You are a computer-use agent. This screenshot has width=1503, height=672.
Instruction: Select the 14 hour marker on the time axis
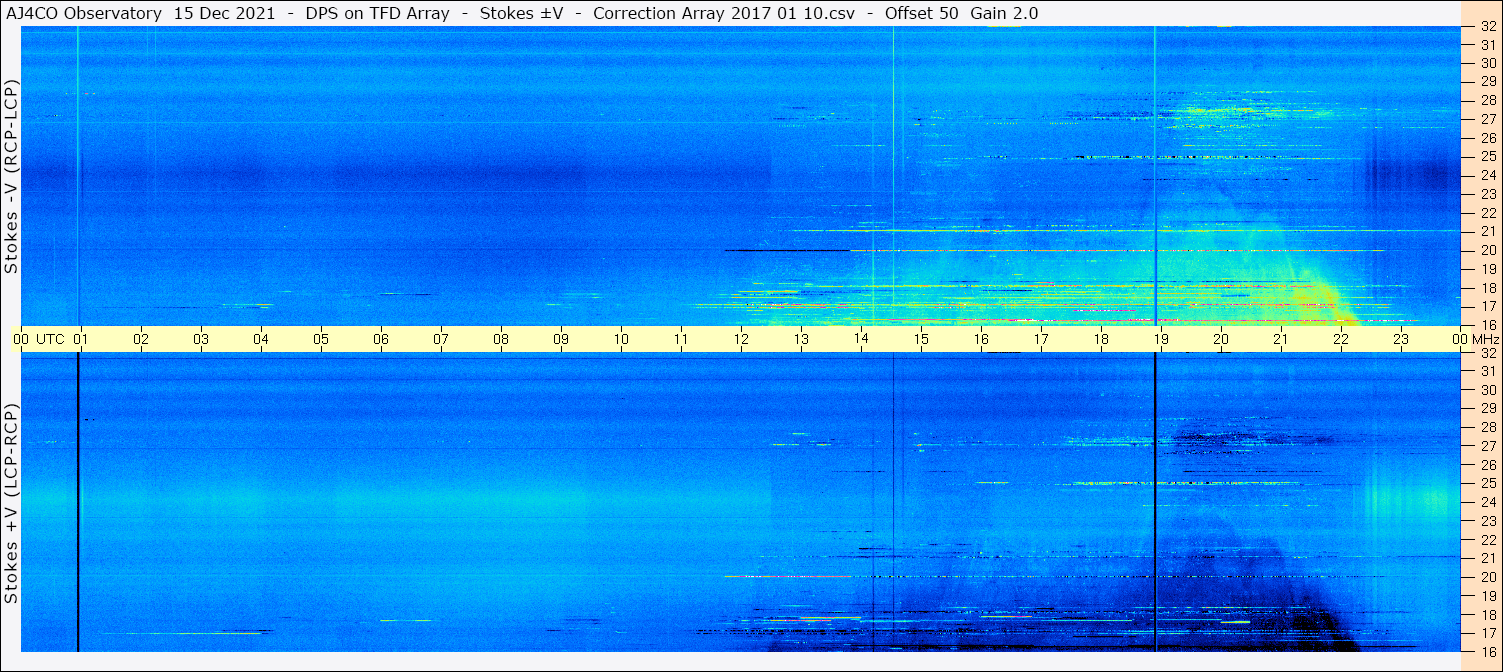coord(861,339)
